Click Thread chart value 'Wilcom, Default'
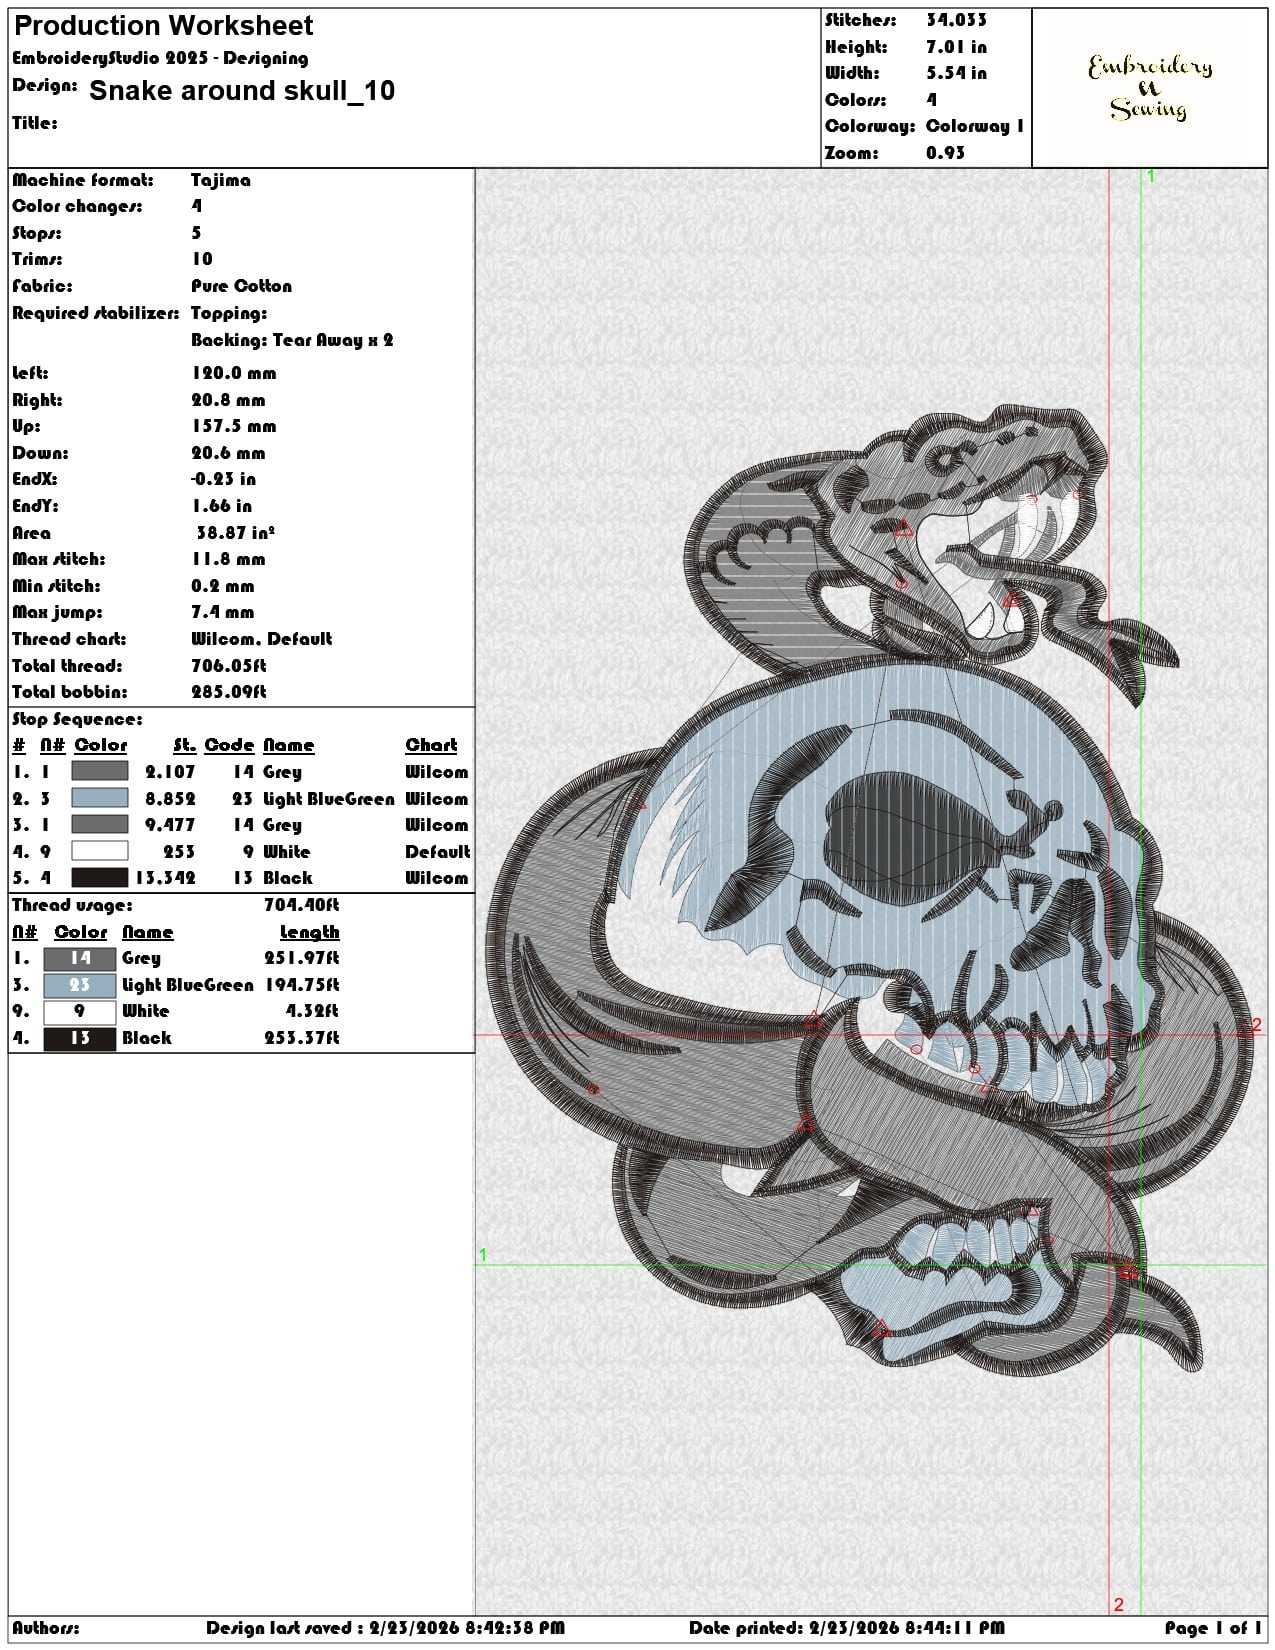Screen dimensions: 1275x1650 [262, 639]
